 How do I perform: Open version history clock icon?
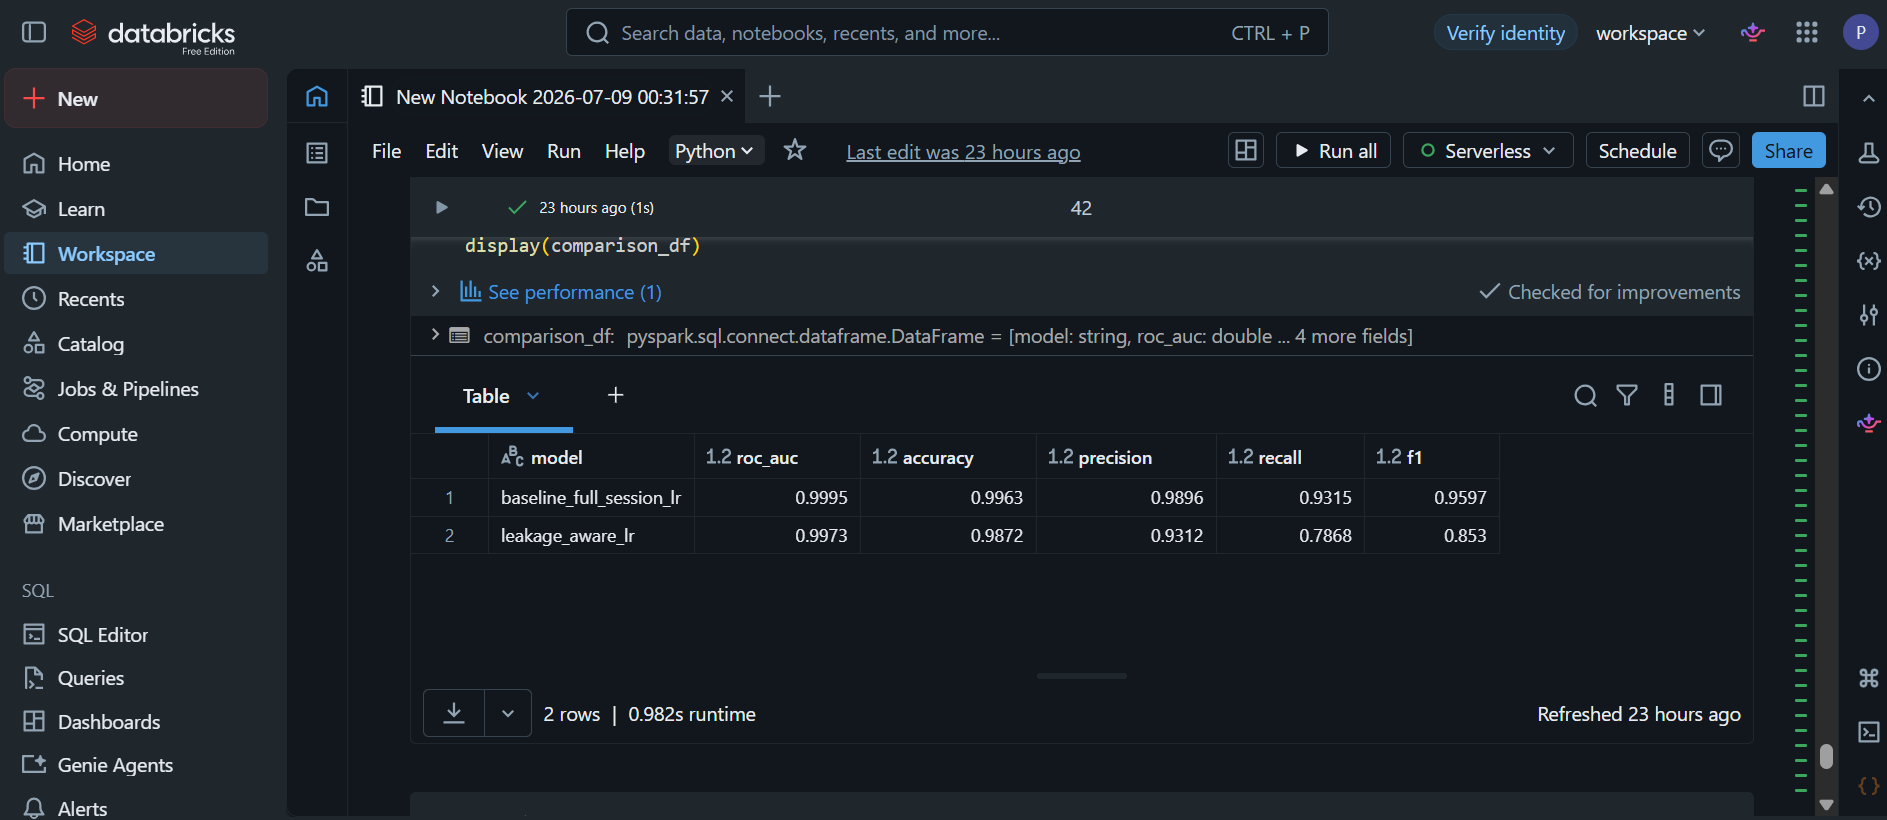tap(1868, 207)
